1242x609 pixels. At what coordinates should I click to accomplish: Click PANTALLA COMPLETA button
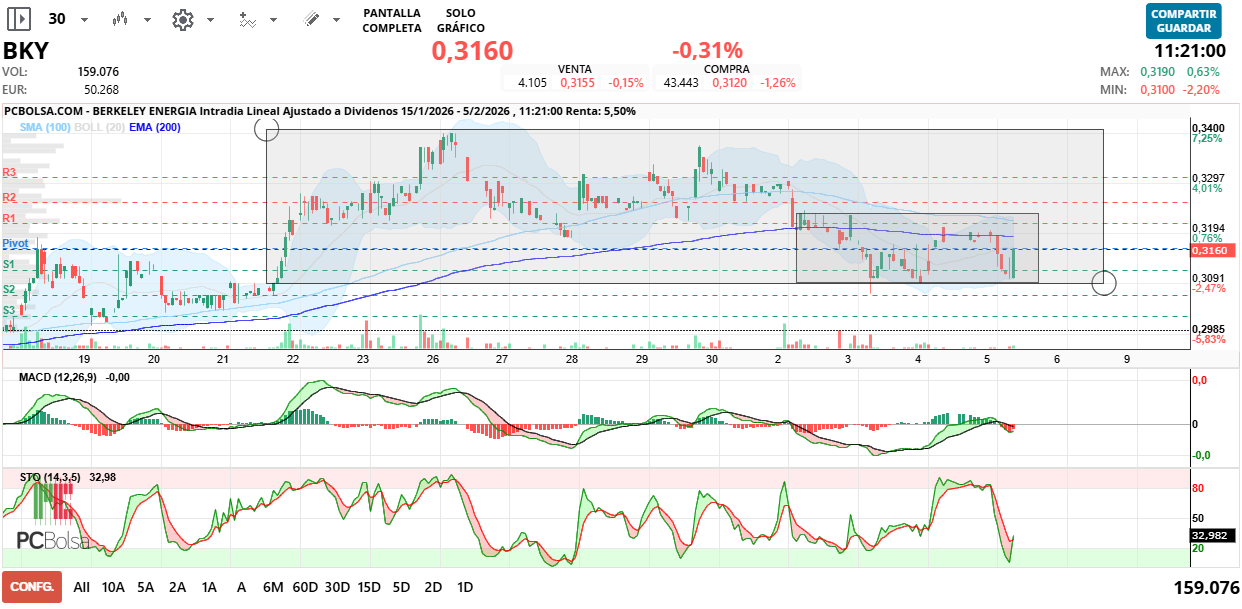(x=391, y=20)
